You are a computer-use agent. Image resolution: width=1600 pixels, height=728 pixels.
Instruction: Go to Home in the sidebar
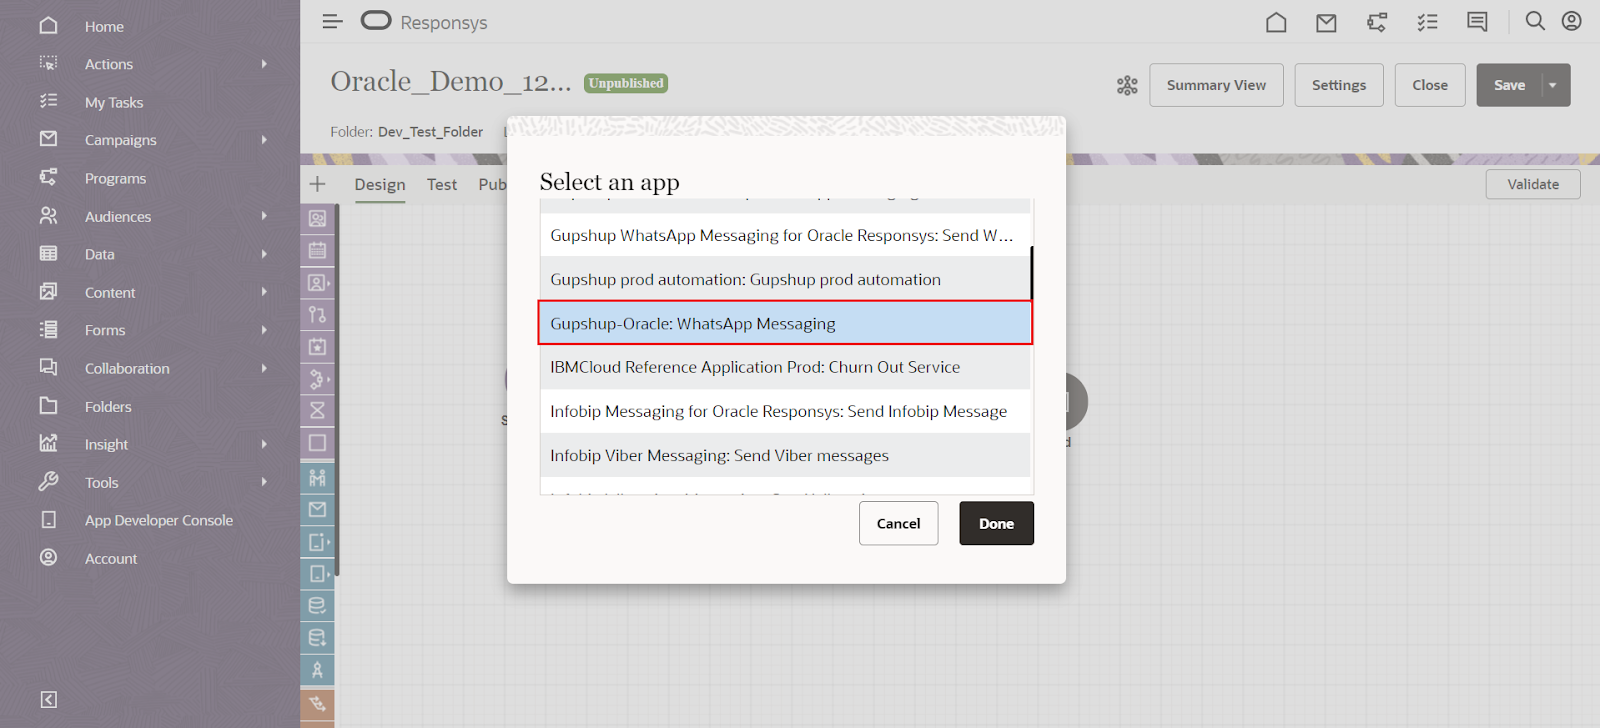[x=104, y=26]
